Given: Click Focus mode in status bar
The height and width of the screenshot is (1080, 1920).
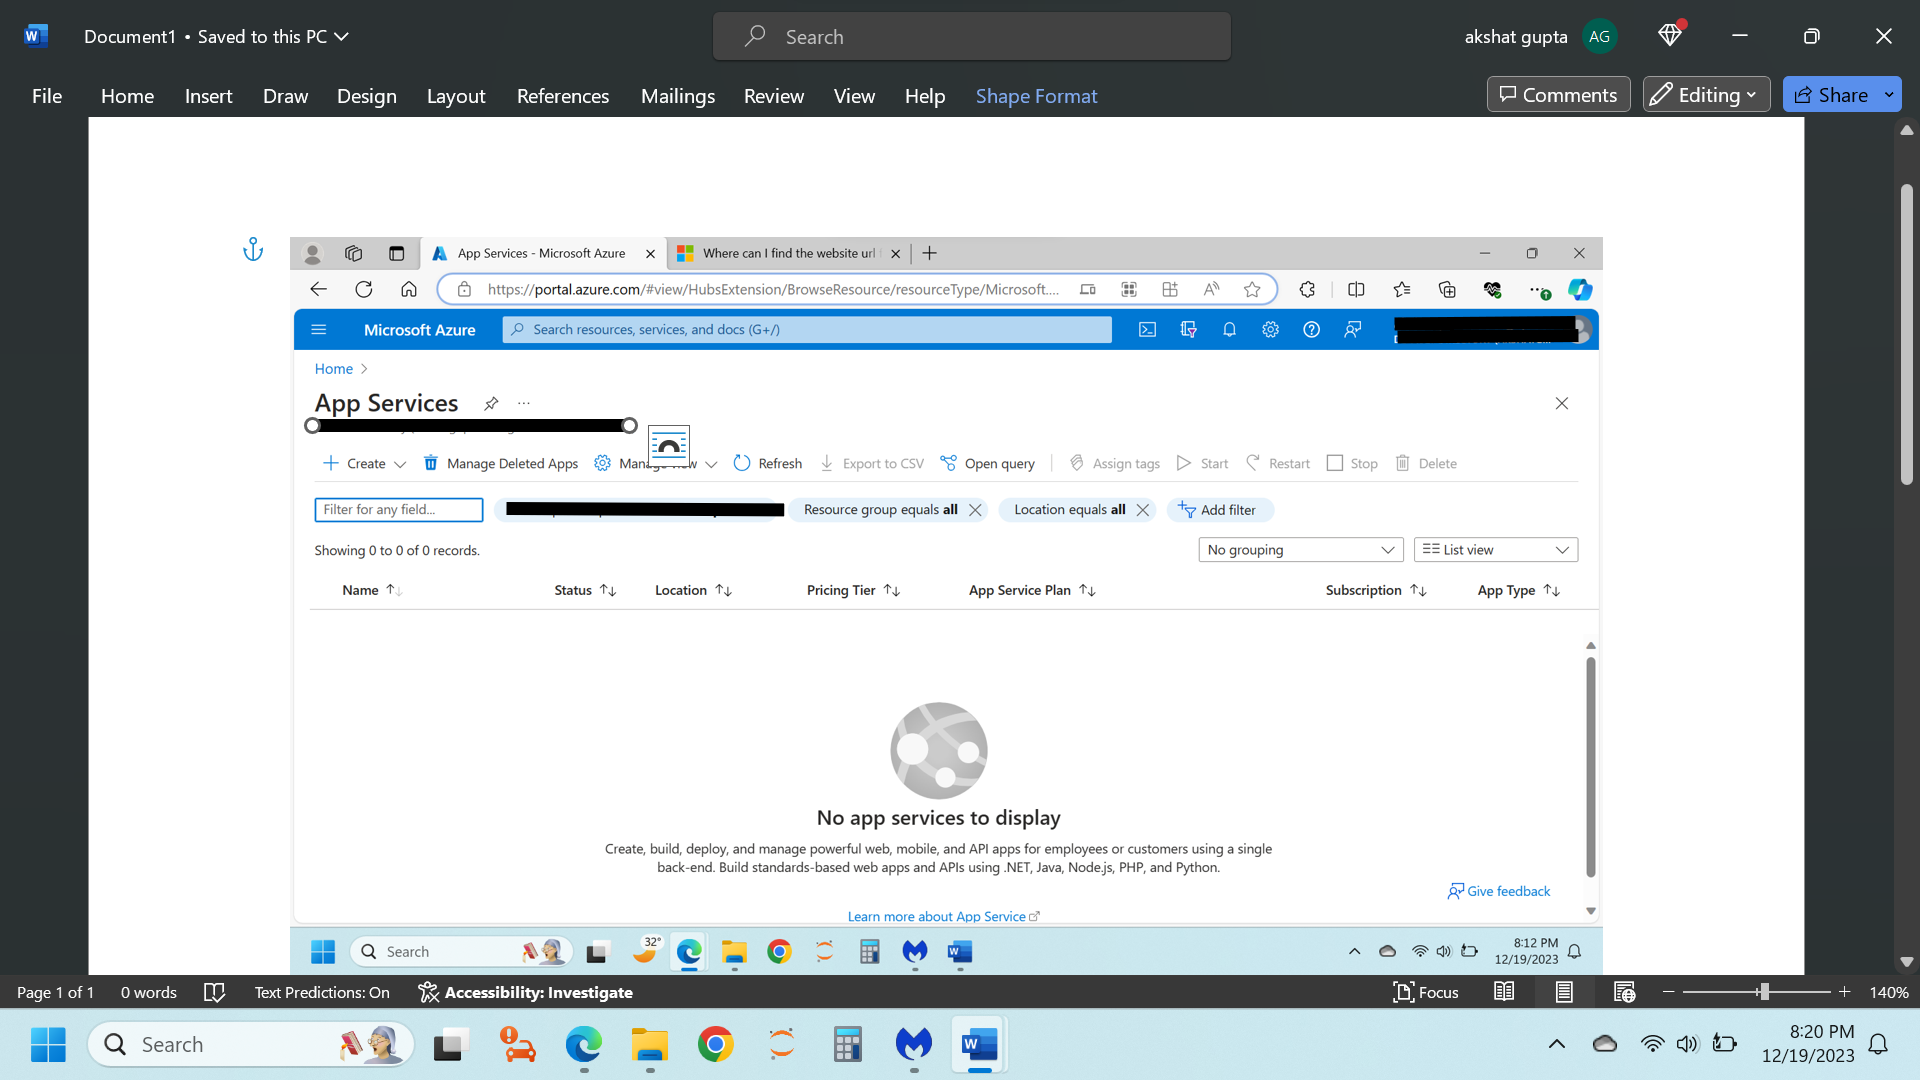Looking at the screenshot, I should click(1426, 992).
